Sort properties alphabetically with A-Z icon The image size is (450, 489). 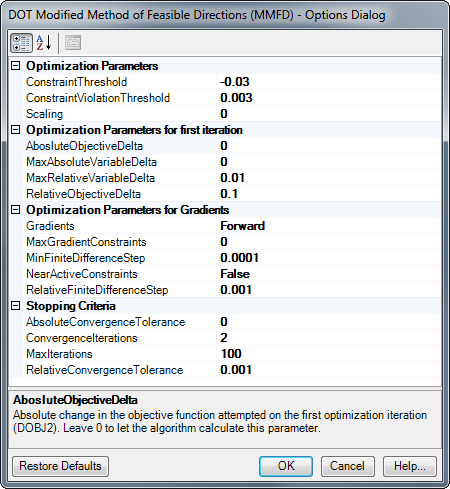coord(44,43)
